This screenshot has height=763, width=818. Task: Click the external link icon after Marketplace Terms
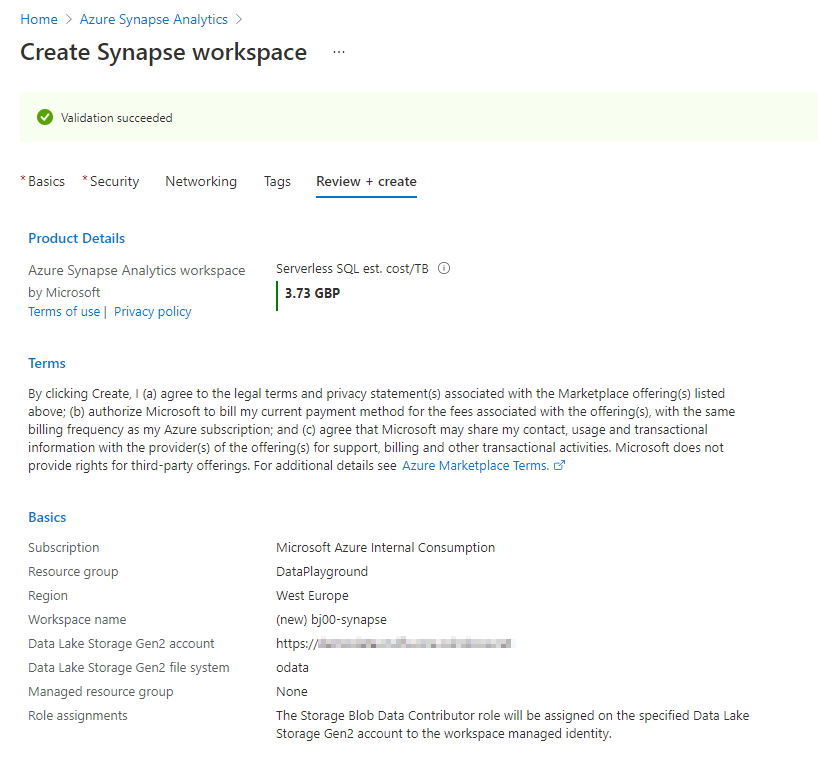point(560,466)
